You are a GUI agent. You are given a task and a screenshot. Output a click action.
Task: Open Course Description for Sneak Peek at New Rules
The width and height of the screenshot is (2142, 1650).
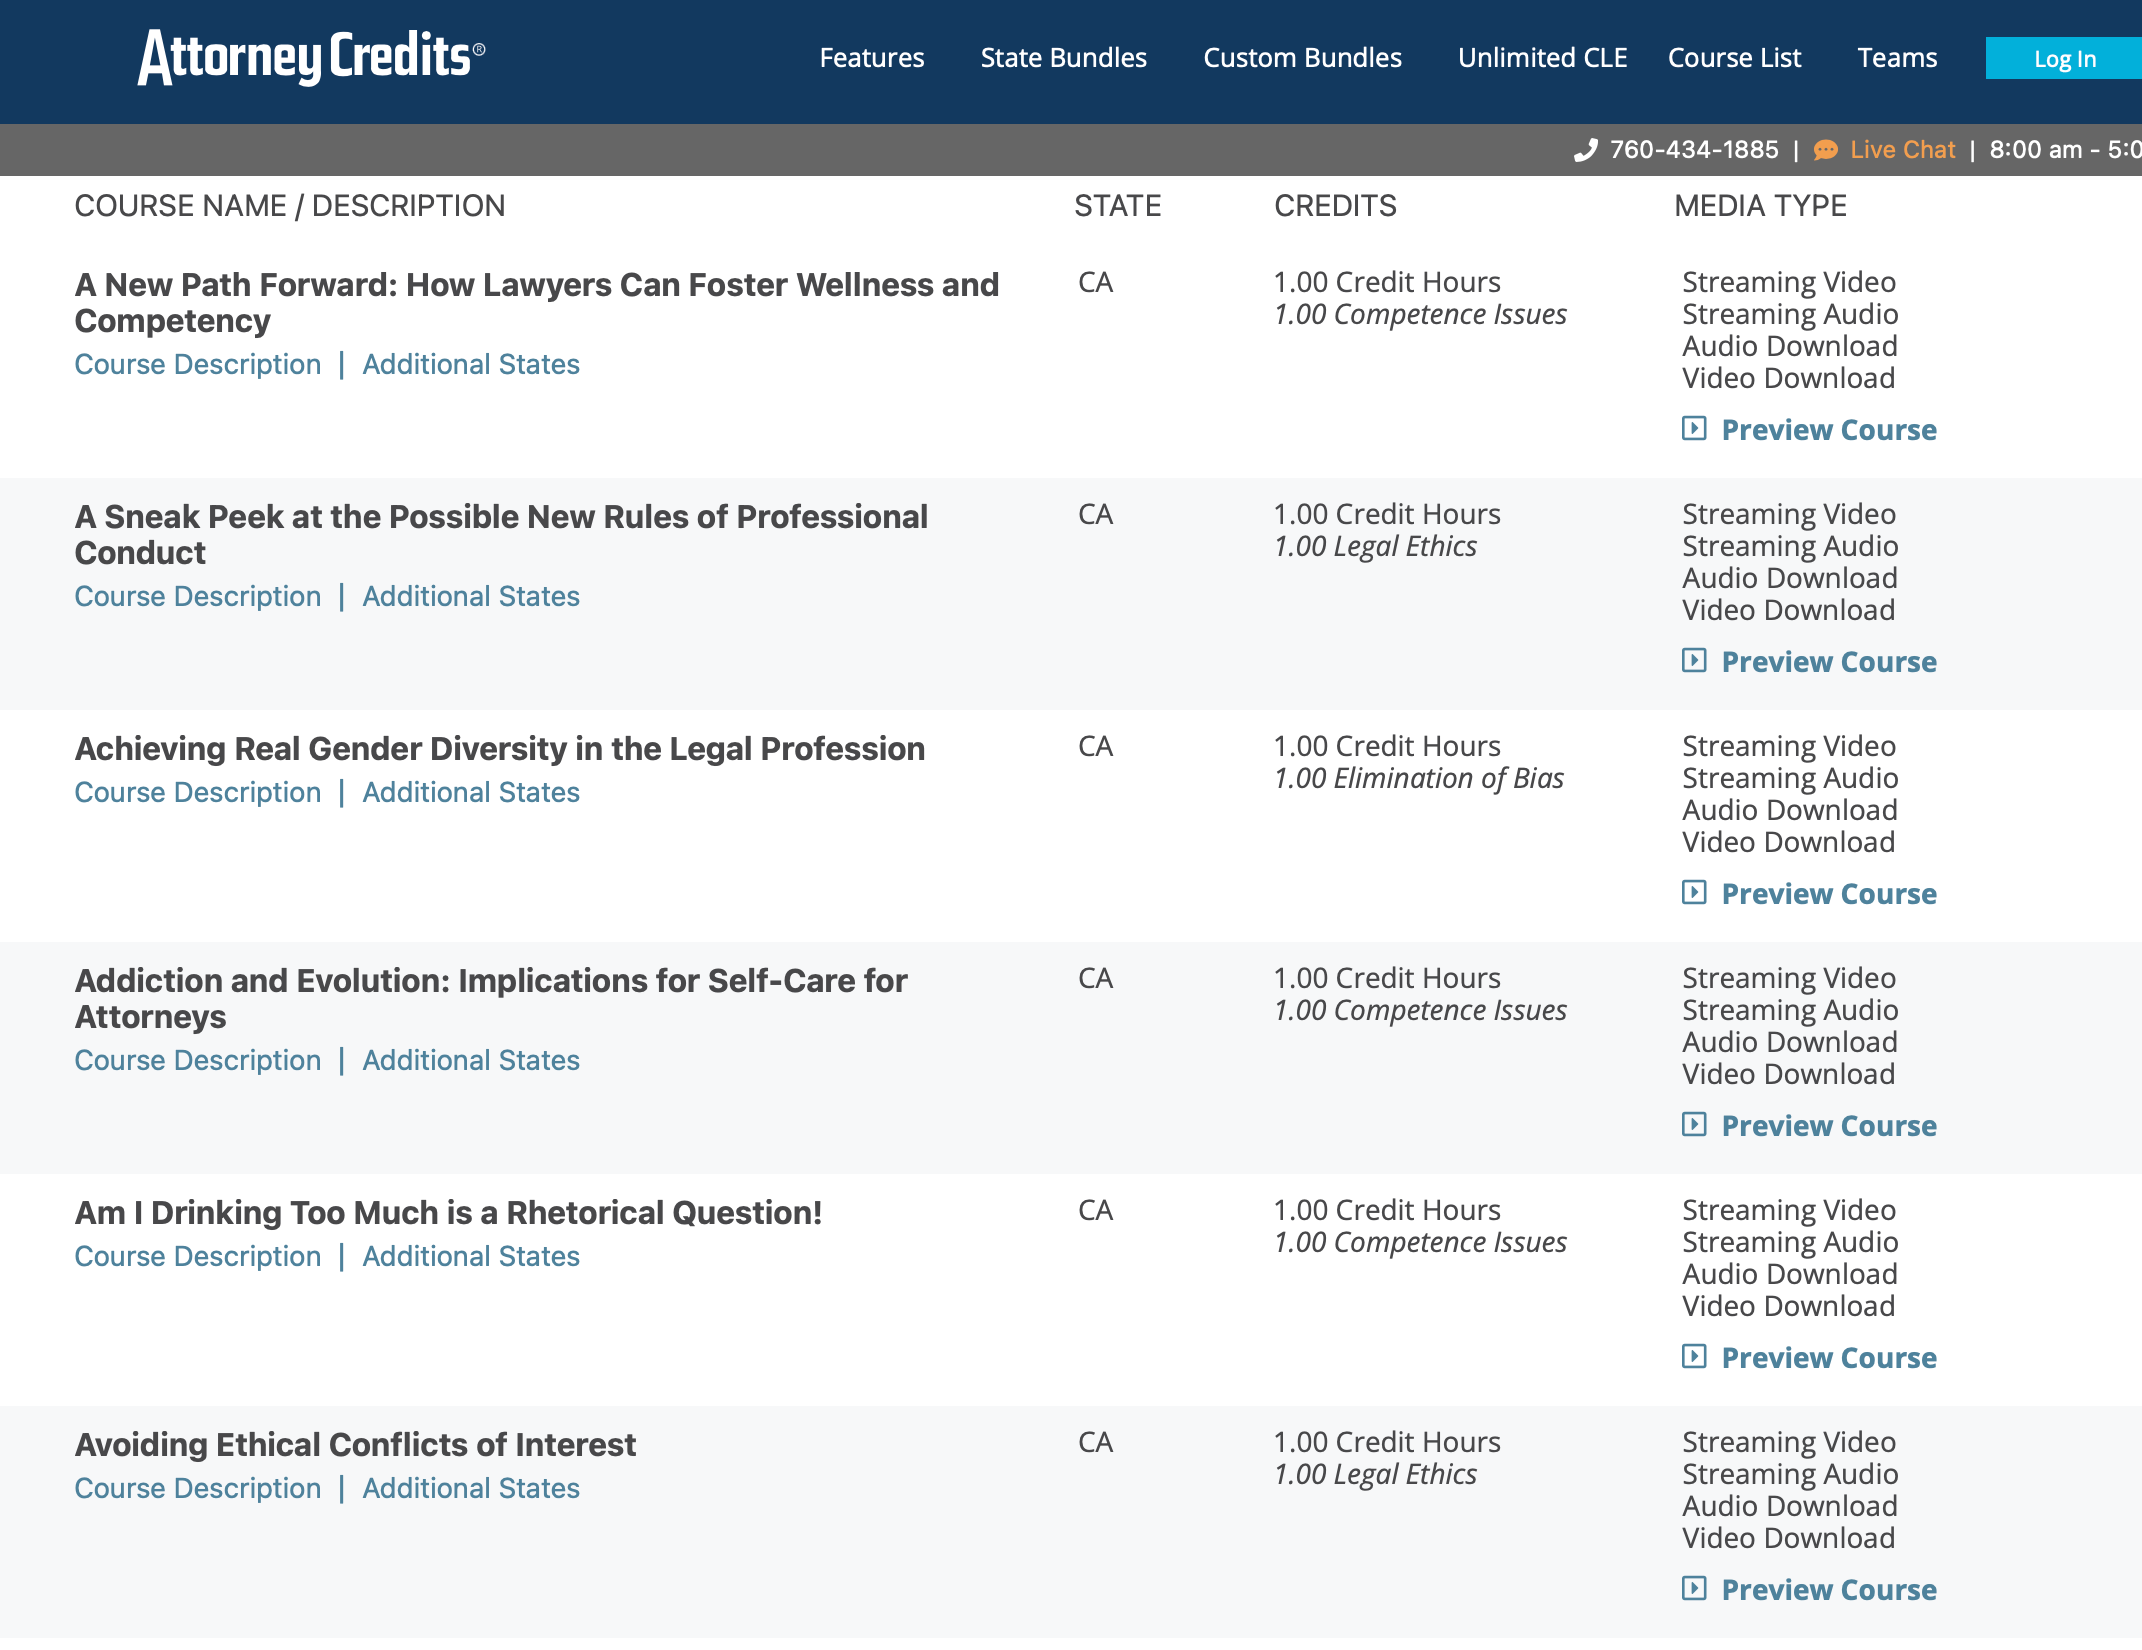[x=198, y=596]
